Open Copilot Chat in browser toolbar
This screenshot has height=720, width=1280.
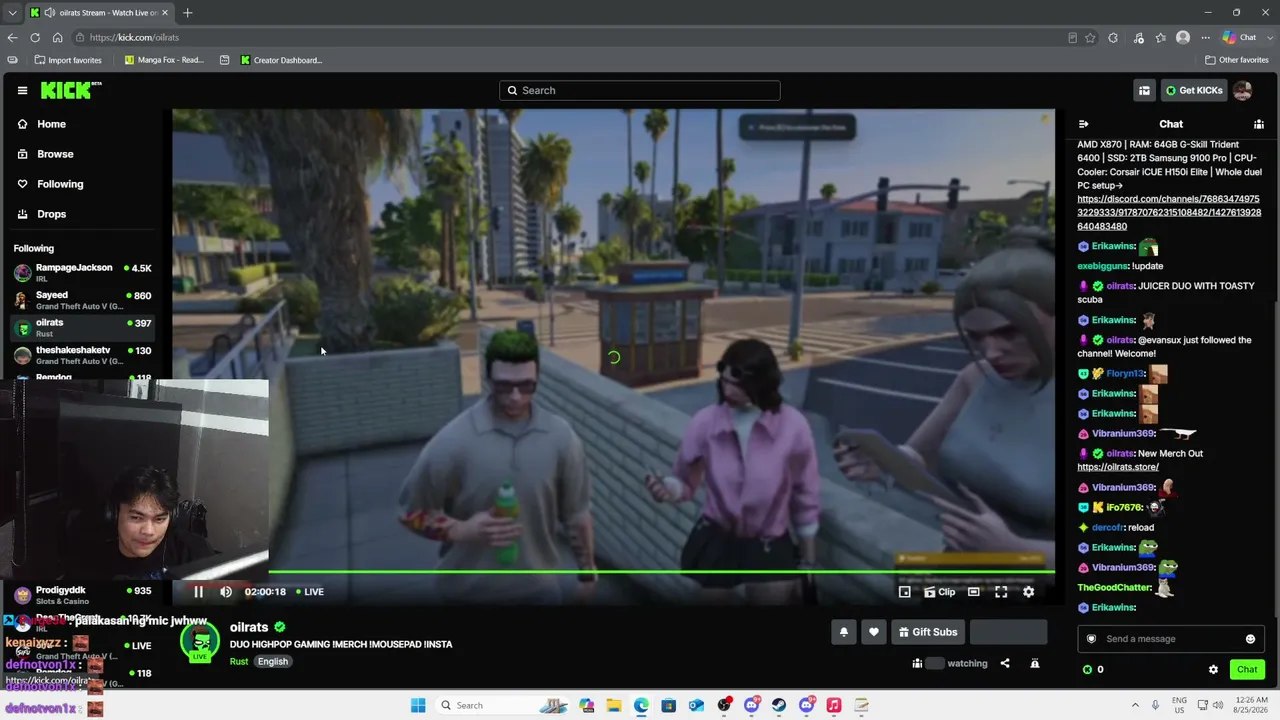(x=1240, y=38)
